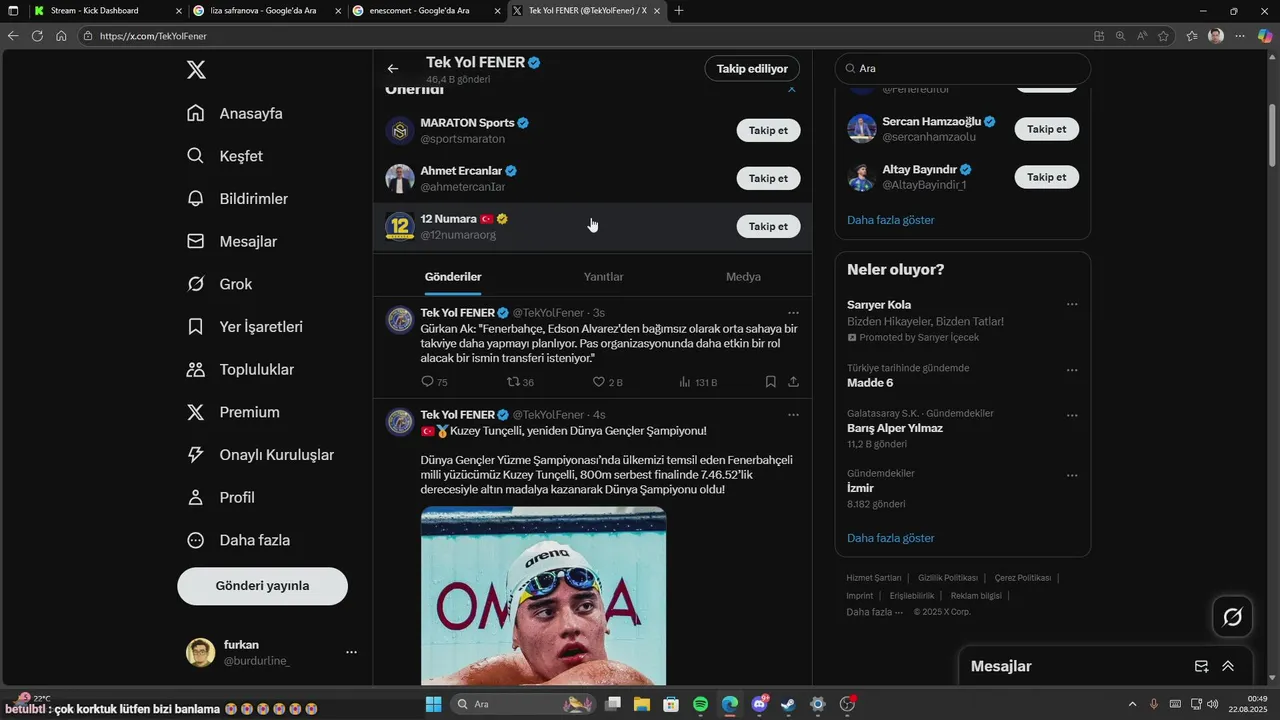Open options for İzmir trend
Screen dimensions: 1280x720
coord(1072,475)
